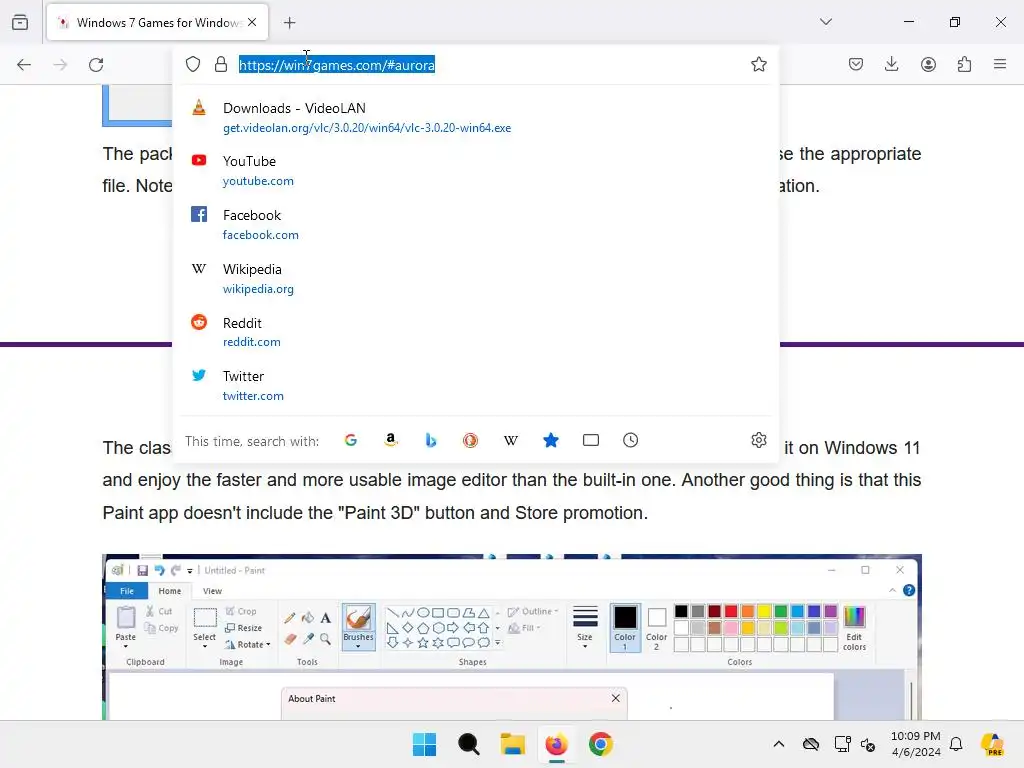
Task: Launch Google Chrome from taskbar
Action: point(601,744)
